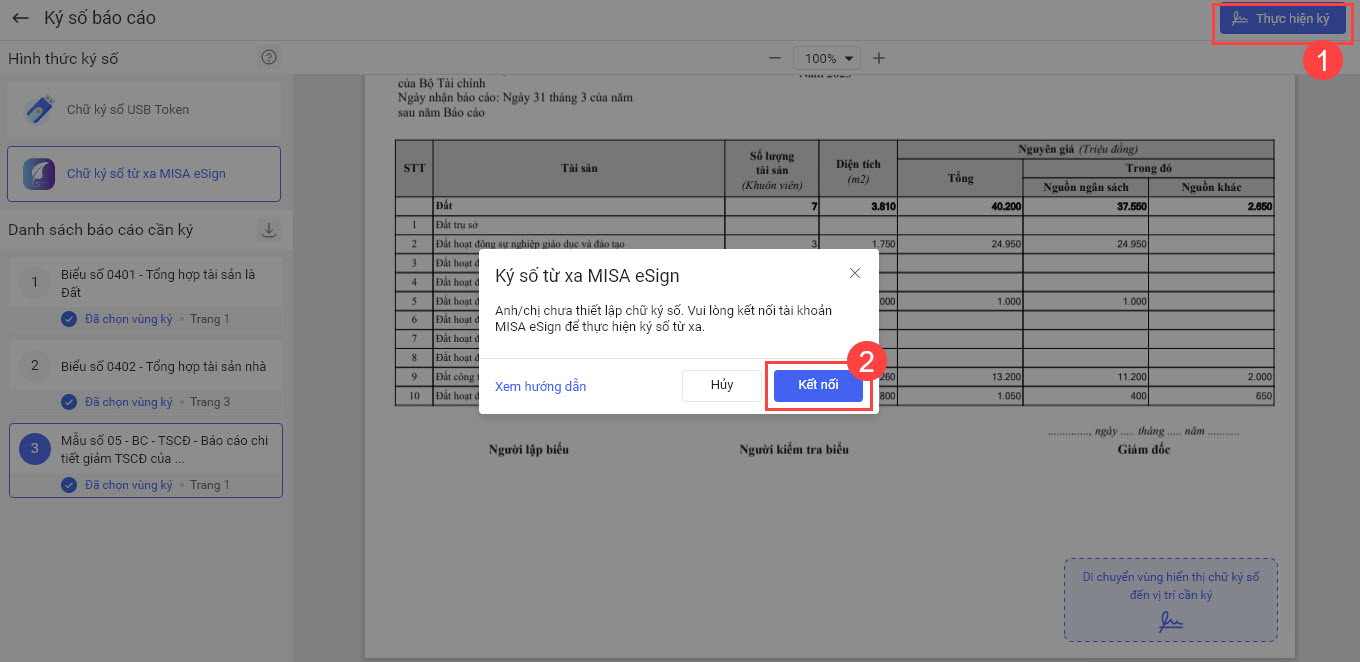Image resolution: width=1360 pixels, height=662 pixels.
Task: Click checkmark icon under Mẫu số 05 report
Action: (69, 485)
